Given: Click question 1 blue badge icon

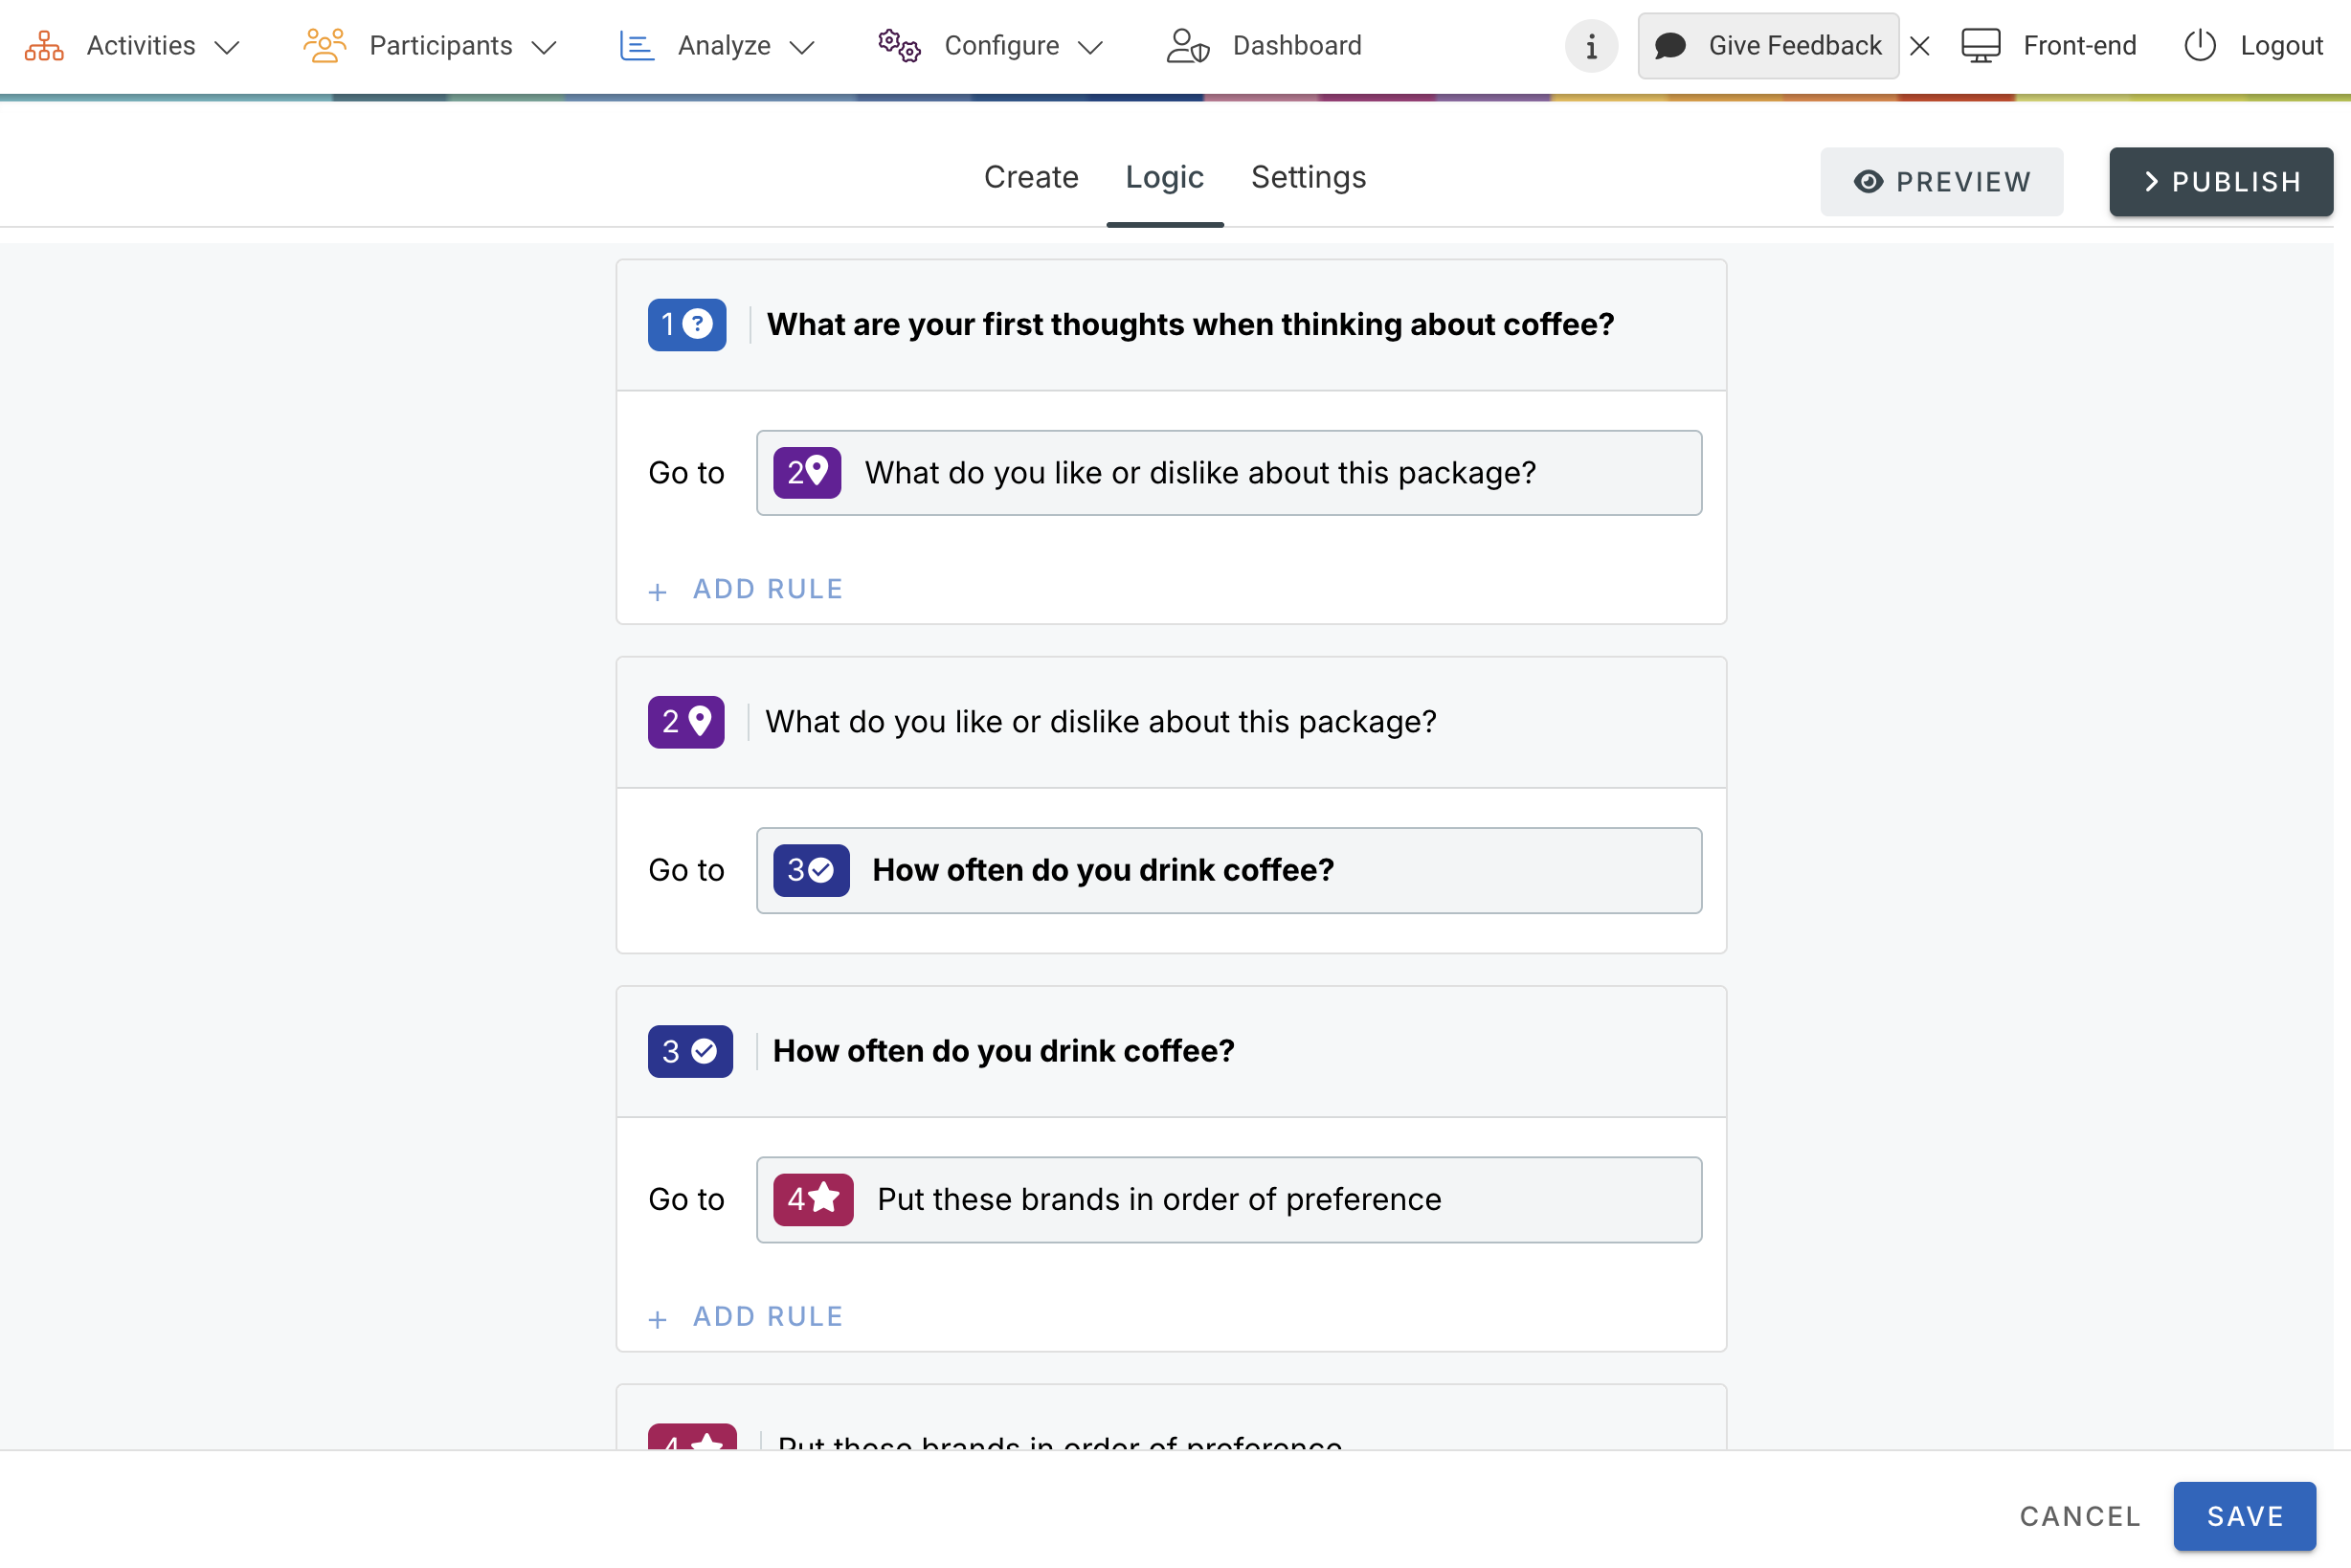Looking at the screenshot, I should point(687,325).
